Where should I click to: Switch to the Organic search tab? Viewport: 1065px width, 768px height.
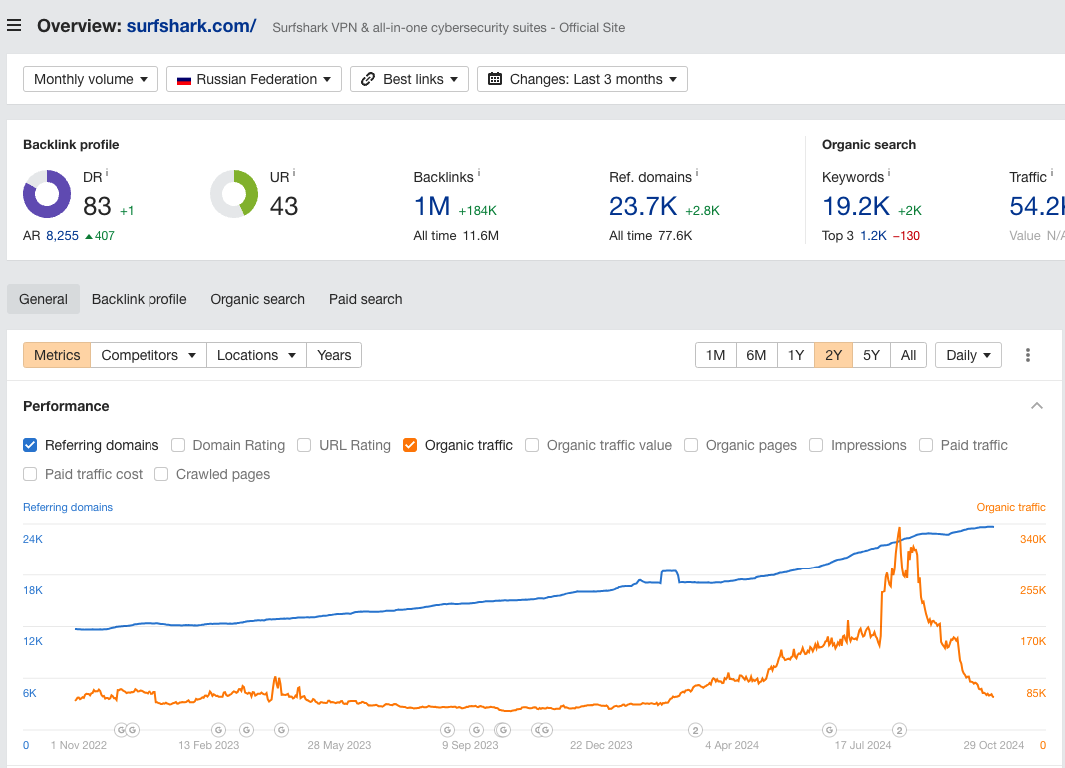click(x=257, y=299)
